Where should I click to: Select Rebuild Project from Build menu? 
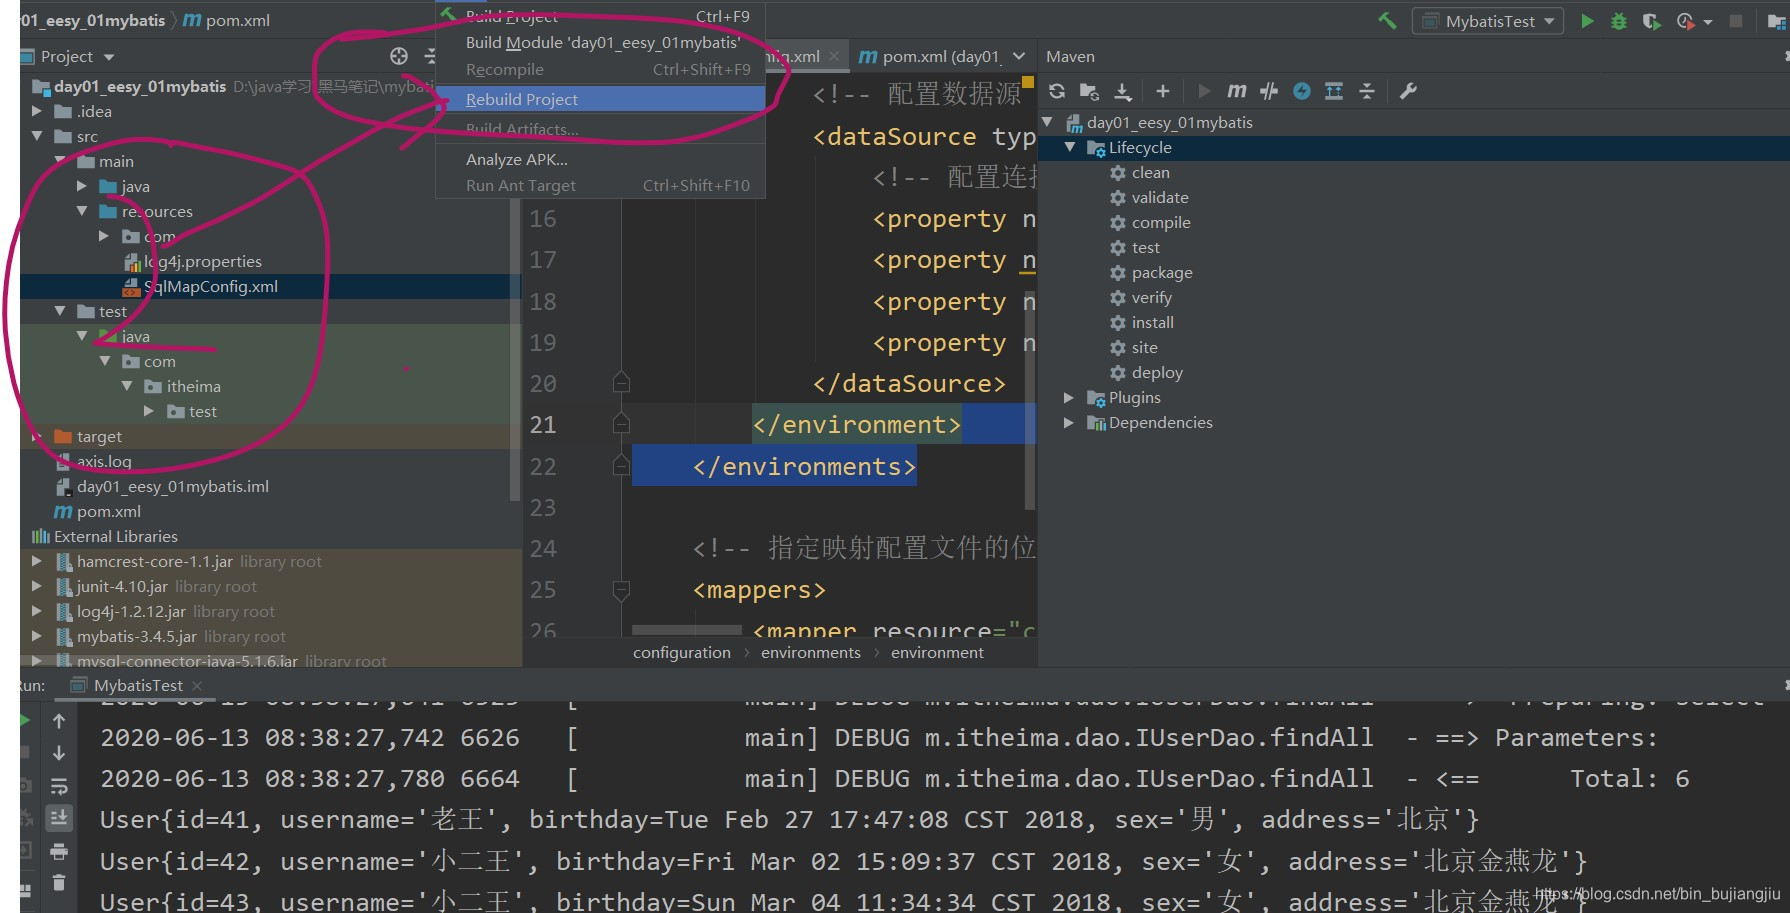click(600, 99)
